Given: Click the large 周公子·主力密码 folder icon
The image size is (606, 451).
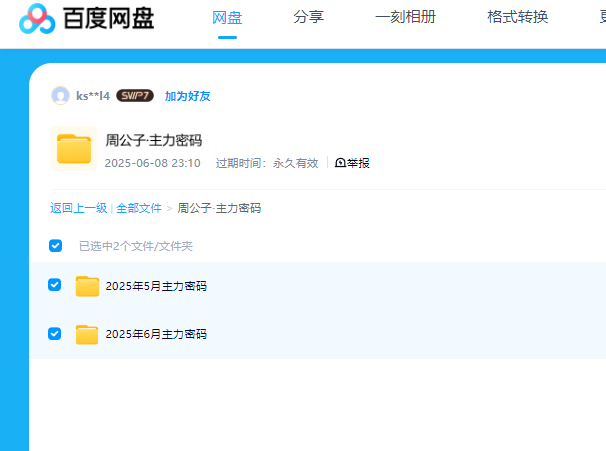Looking at the screenshot, I should [x=74, y=148].
